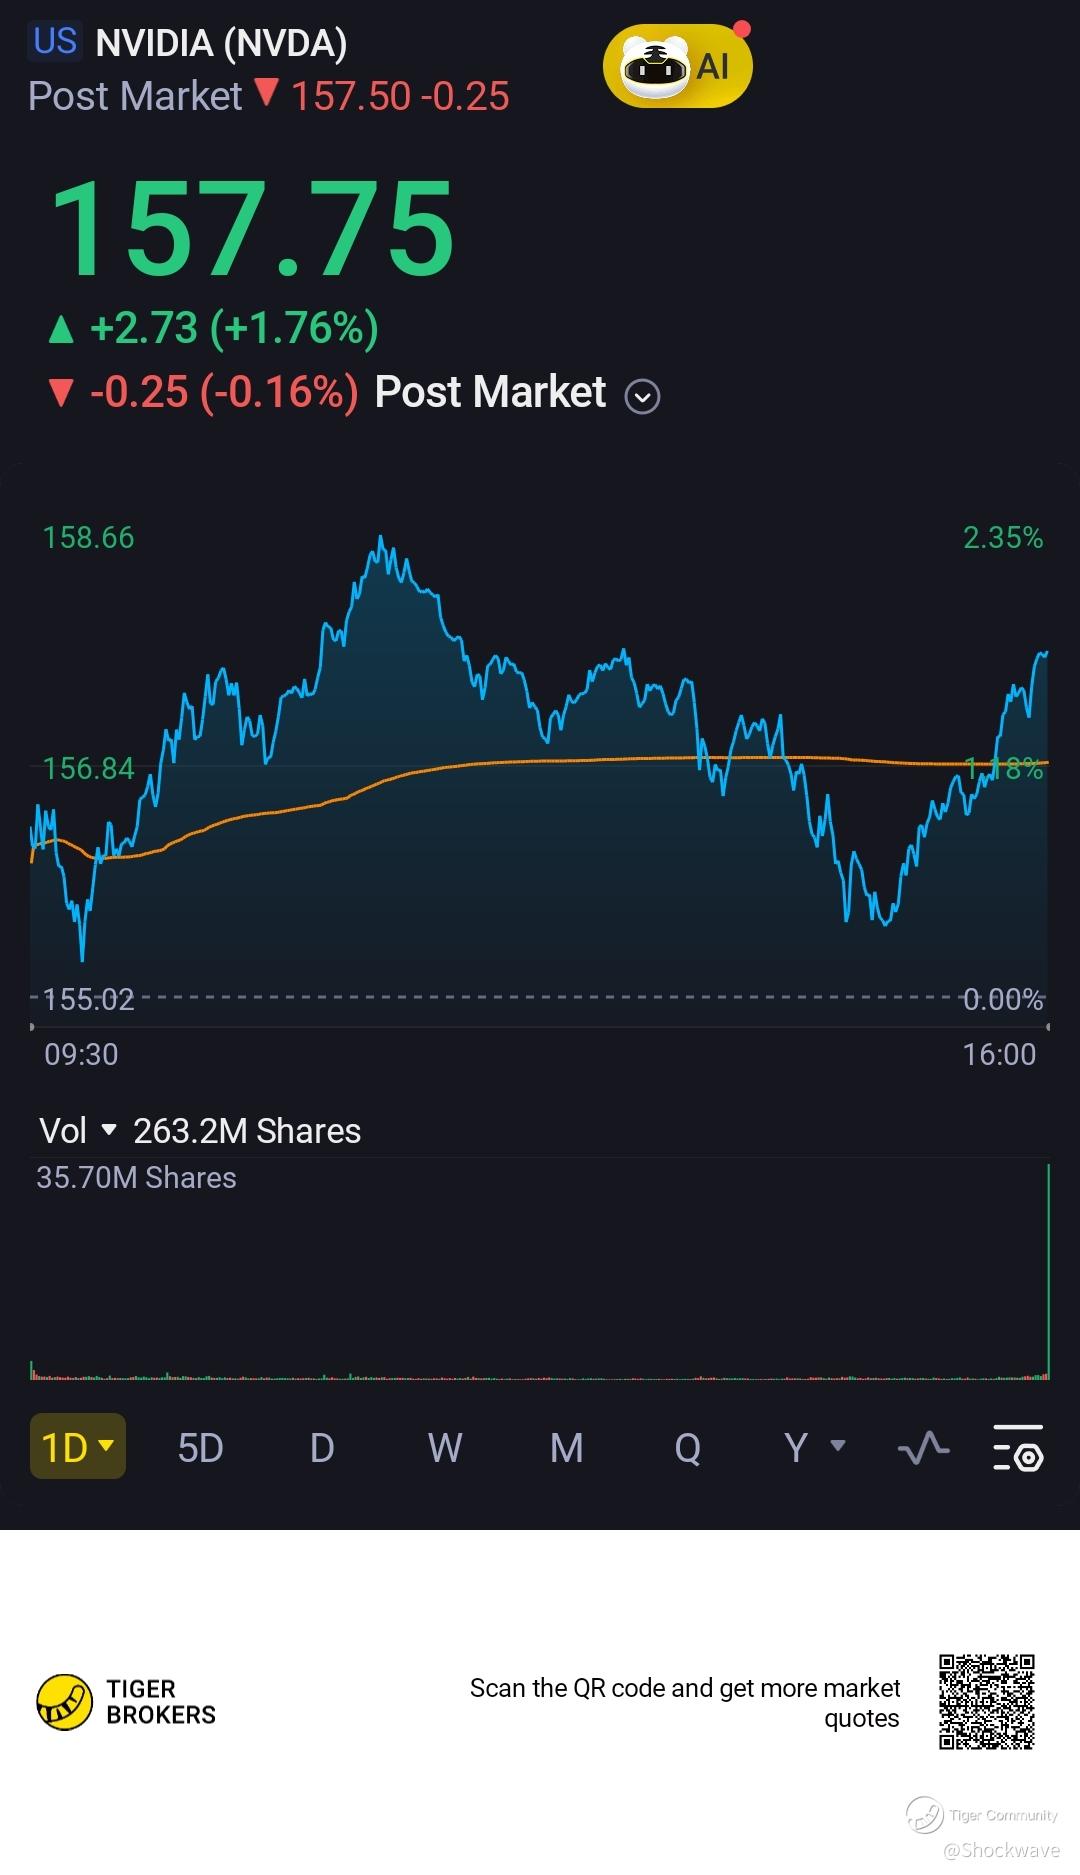
Task: Click the chart left range handle
Action: tap(32, 1026)
